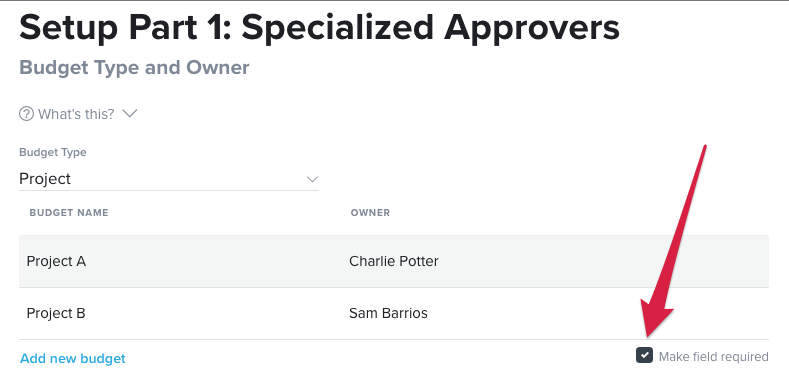789x382 pixels.
Task: Select the Project A budget name
Action: point(56,261)
